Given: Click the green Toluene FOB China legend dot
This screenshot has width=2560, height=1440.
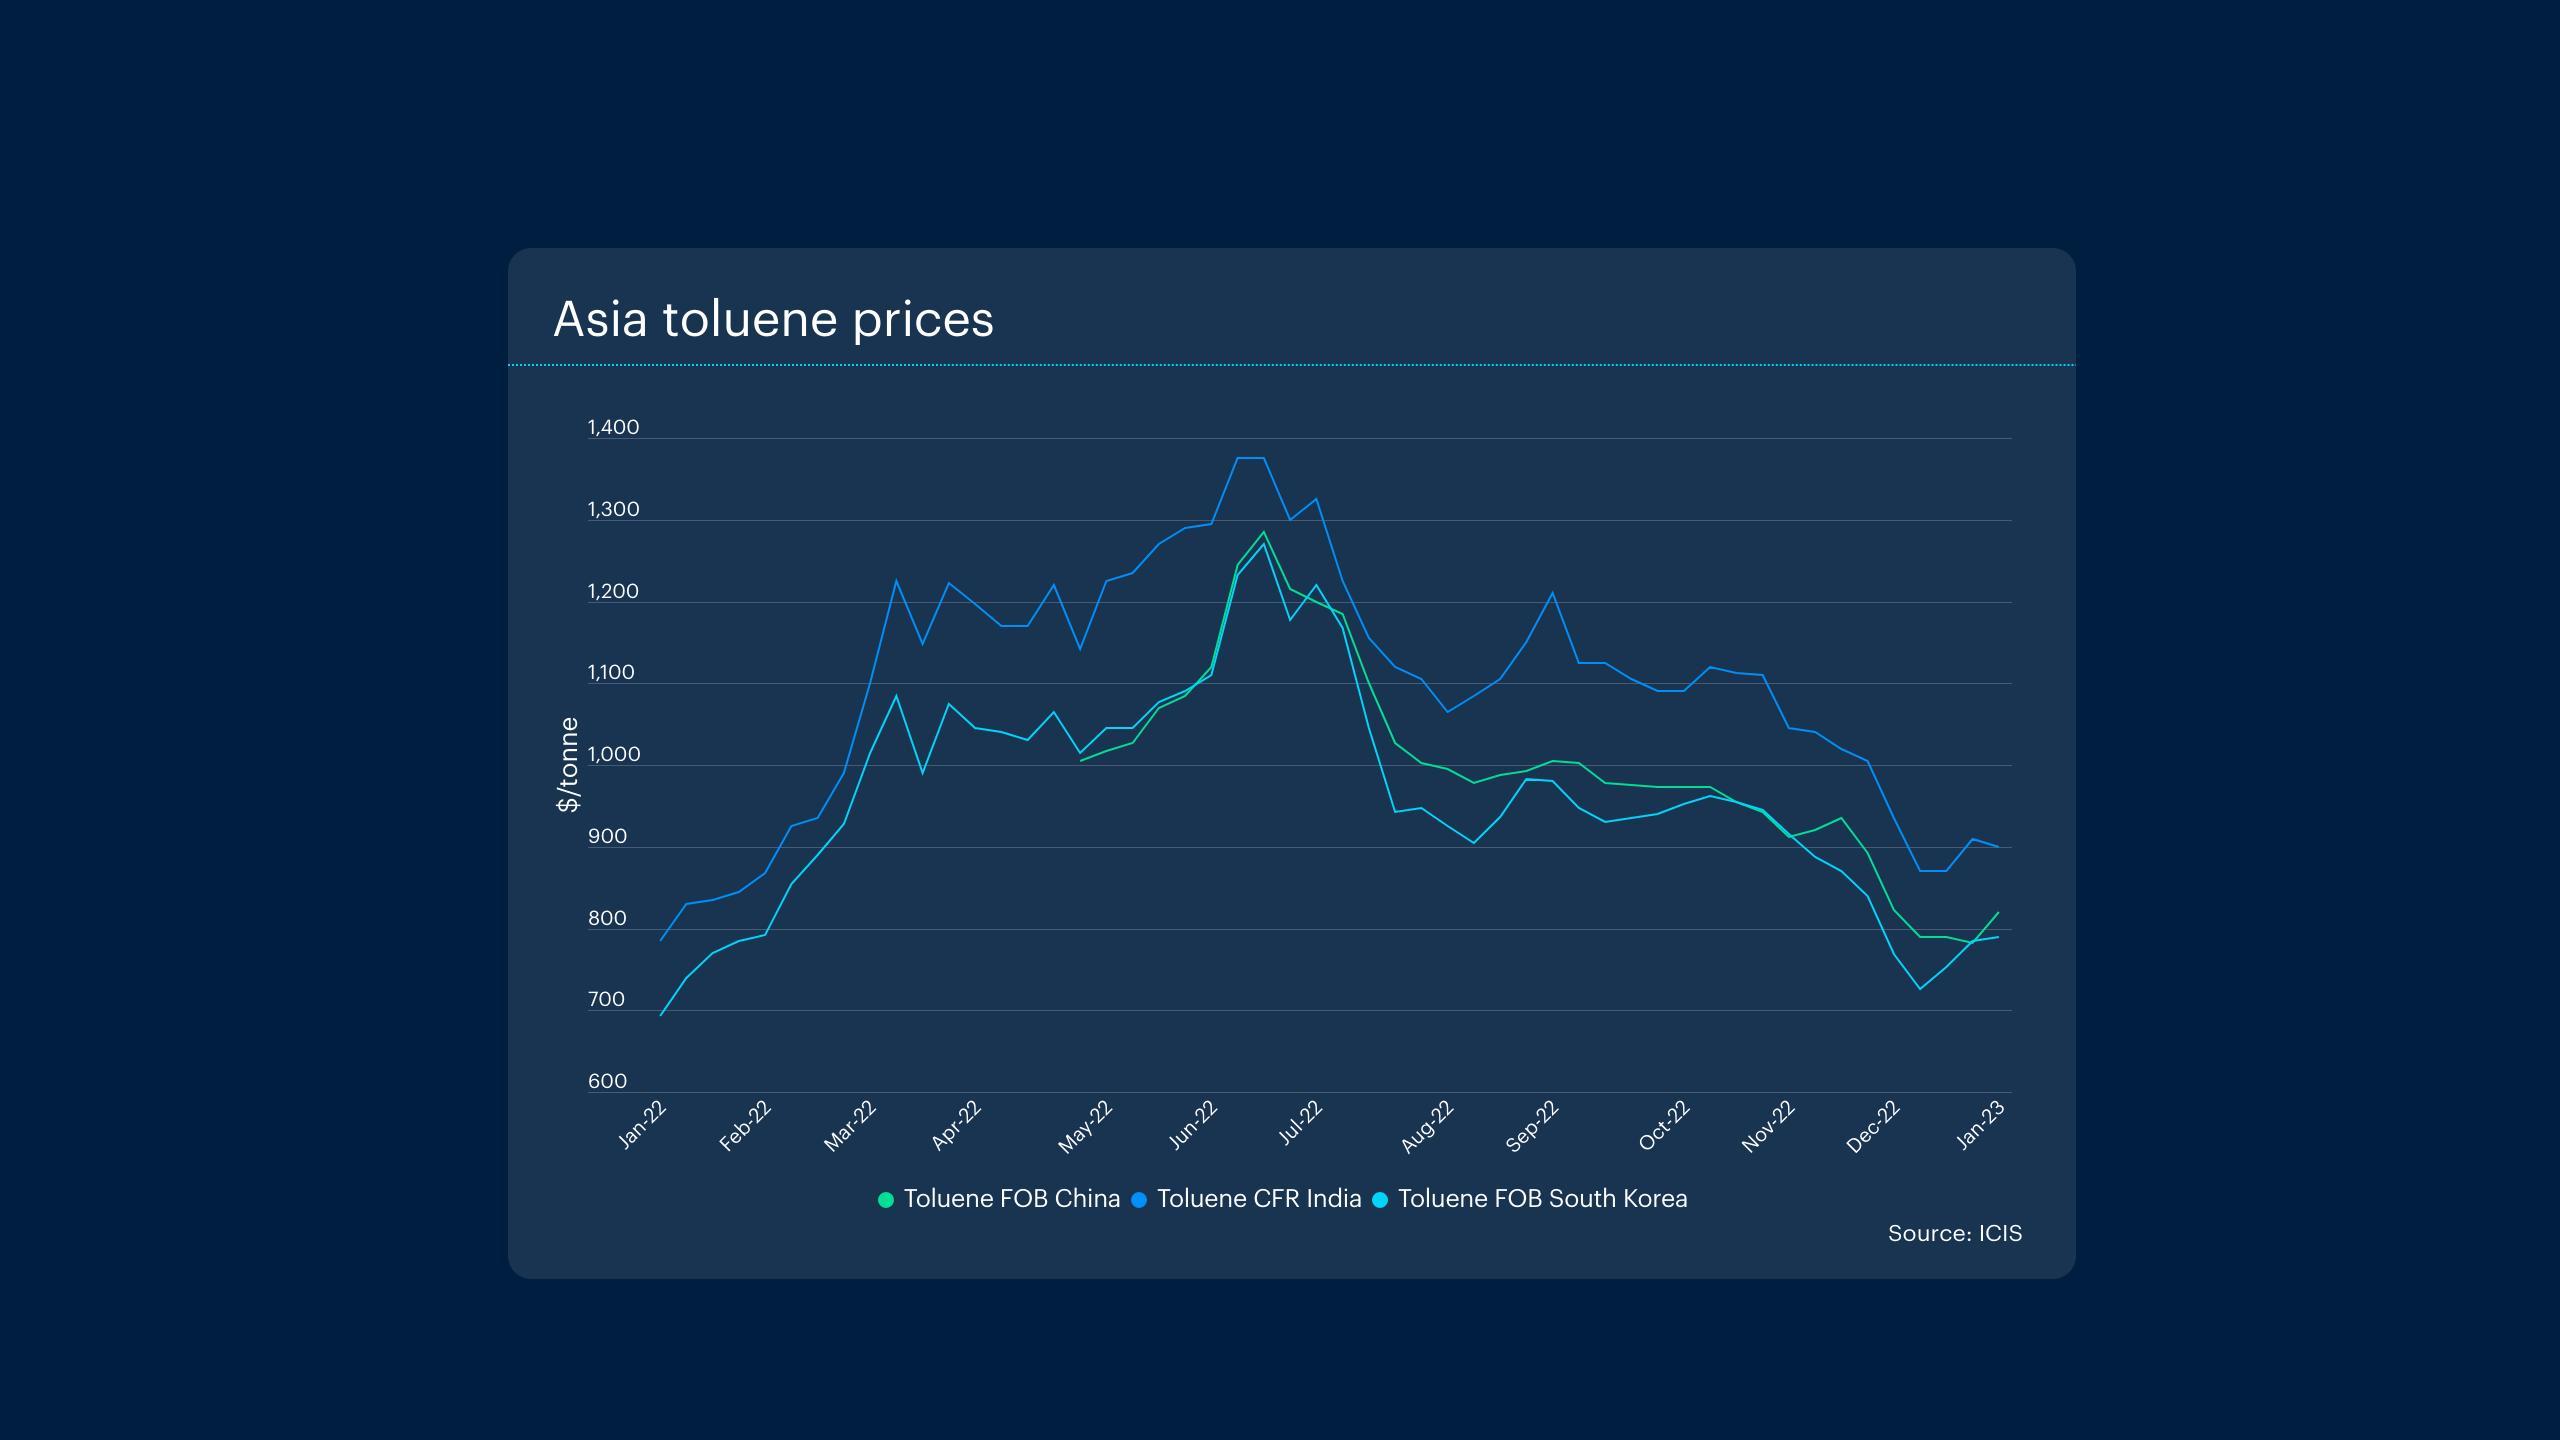Looking at the screenshot, I should pos(885,1200).
